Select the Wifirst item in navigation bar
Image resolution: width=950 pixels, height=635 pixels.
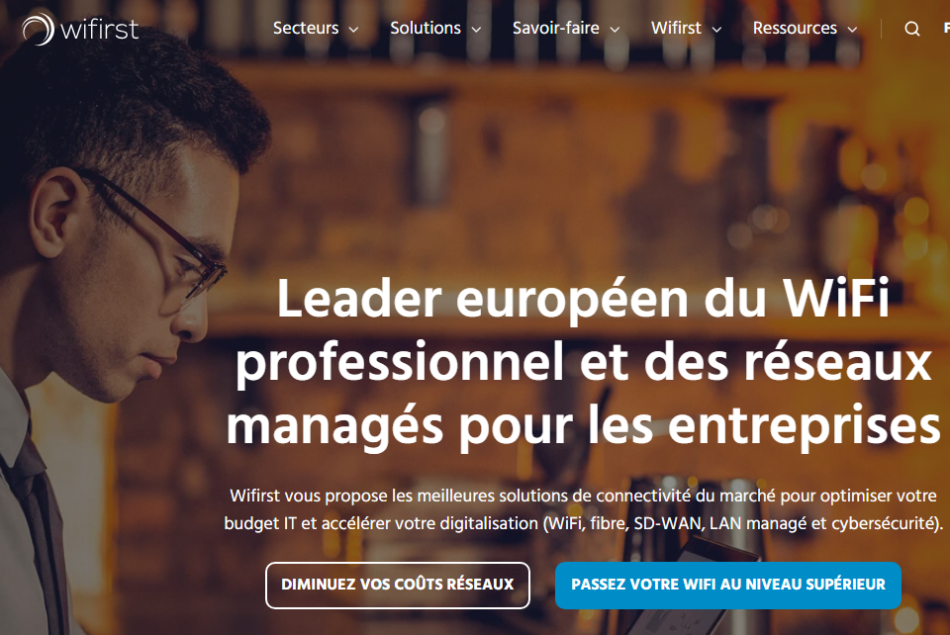click(x=676, y=28)
